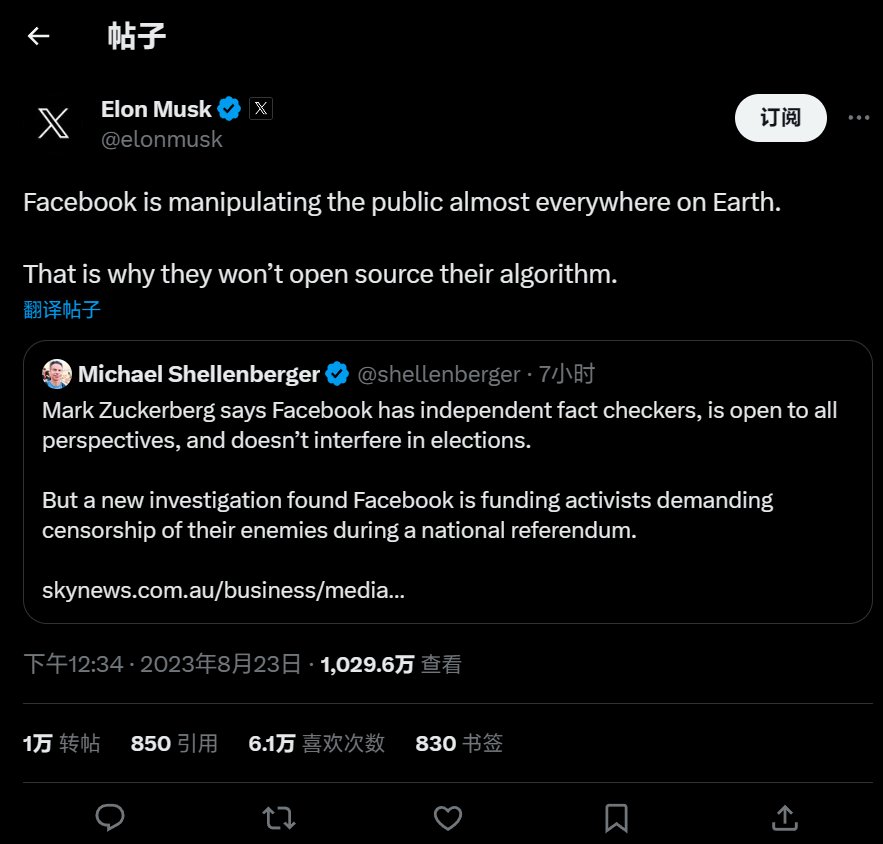View the 6.1万 喜欢次数 likes list
Viewport: 883px width, 844px height.
point(316,743)
